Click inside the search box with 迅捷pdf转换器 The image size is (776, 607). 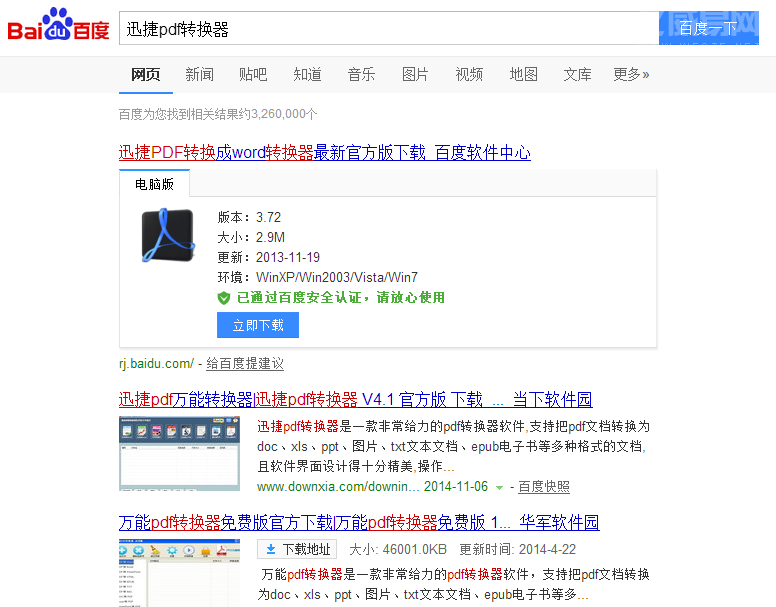(x=389, y=28)
